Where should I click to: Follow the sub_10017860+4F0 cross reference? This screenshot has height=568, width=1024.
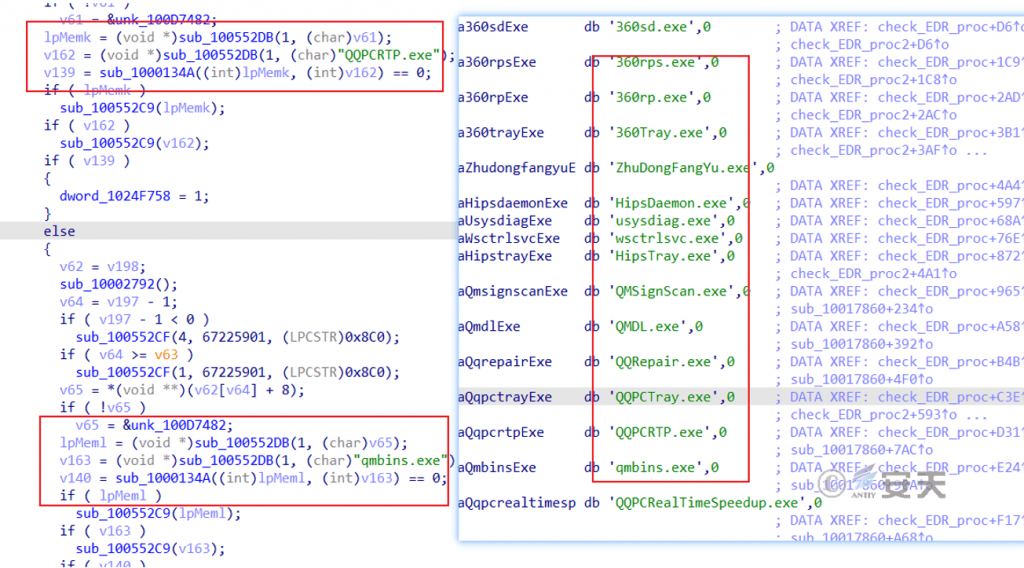pyautogui.click(x=862, y=379)
